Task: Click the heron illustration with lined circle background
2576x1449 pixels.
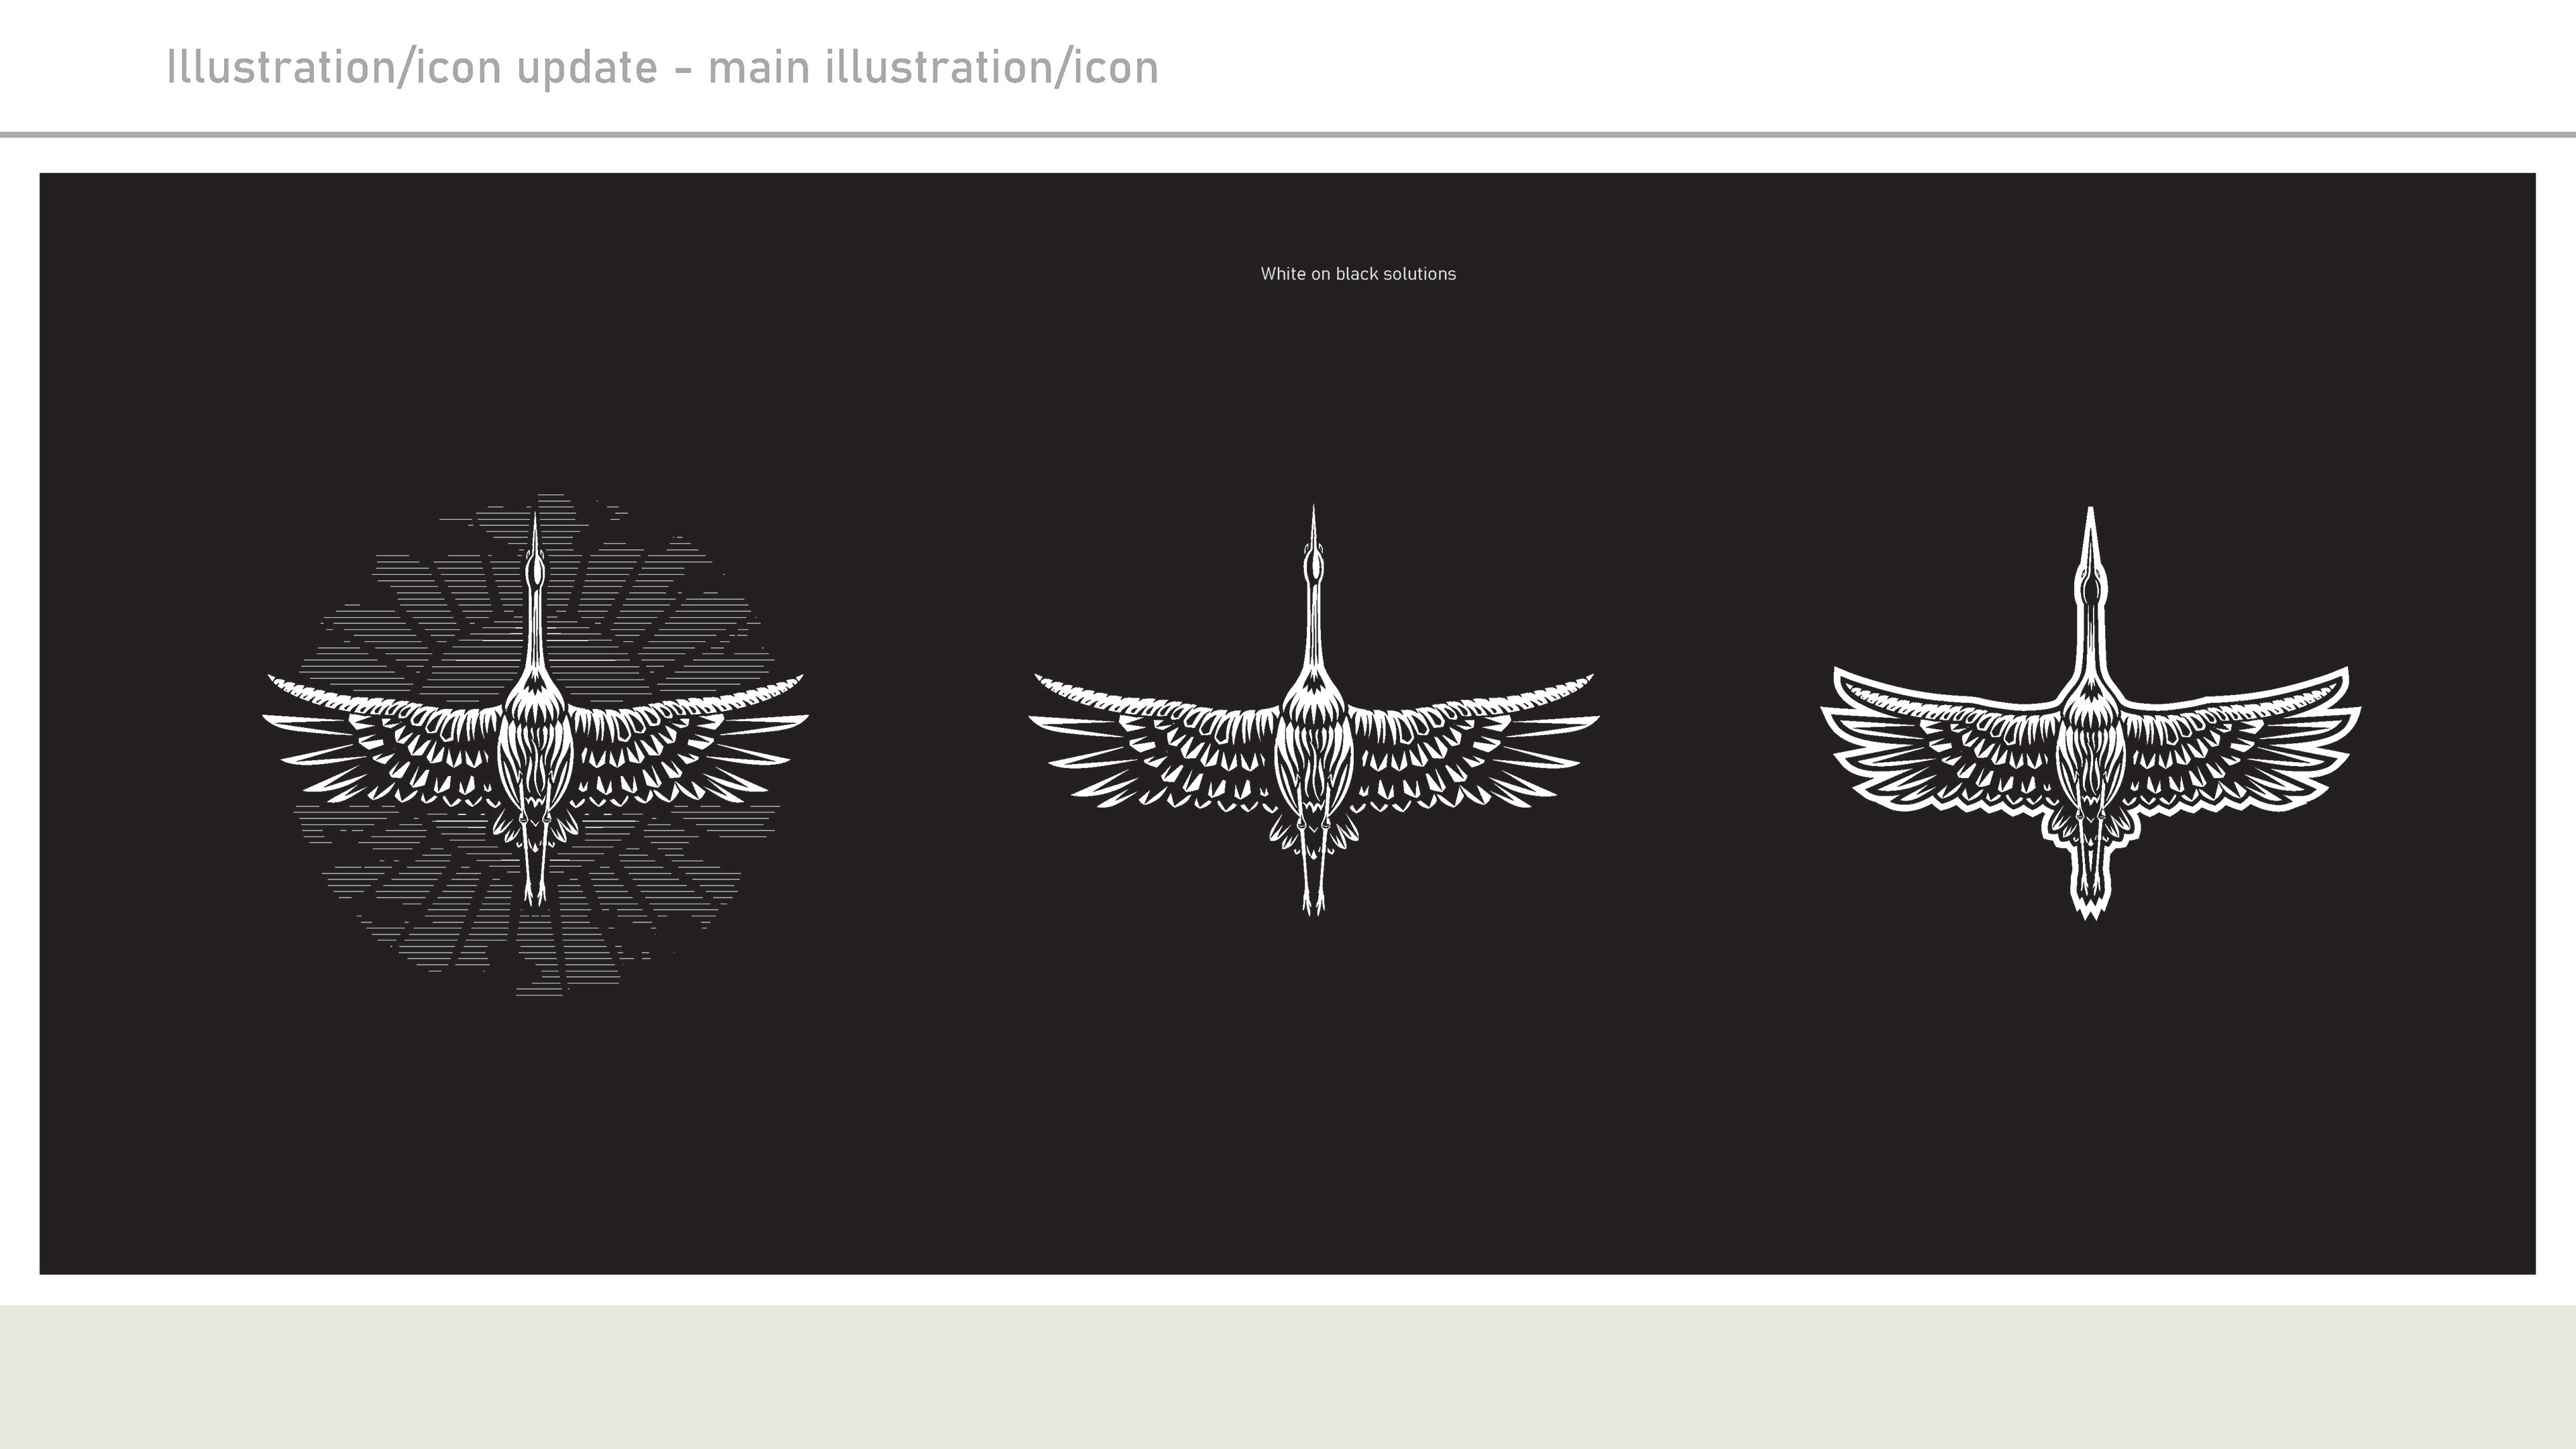Action: 535,745
